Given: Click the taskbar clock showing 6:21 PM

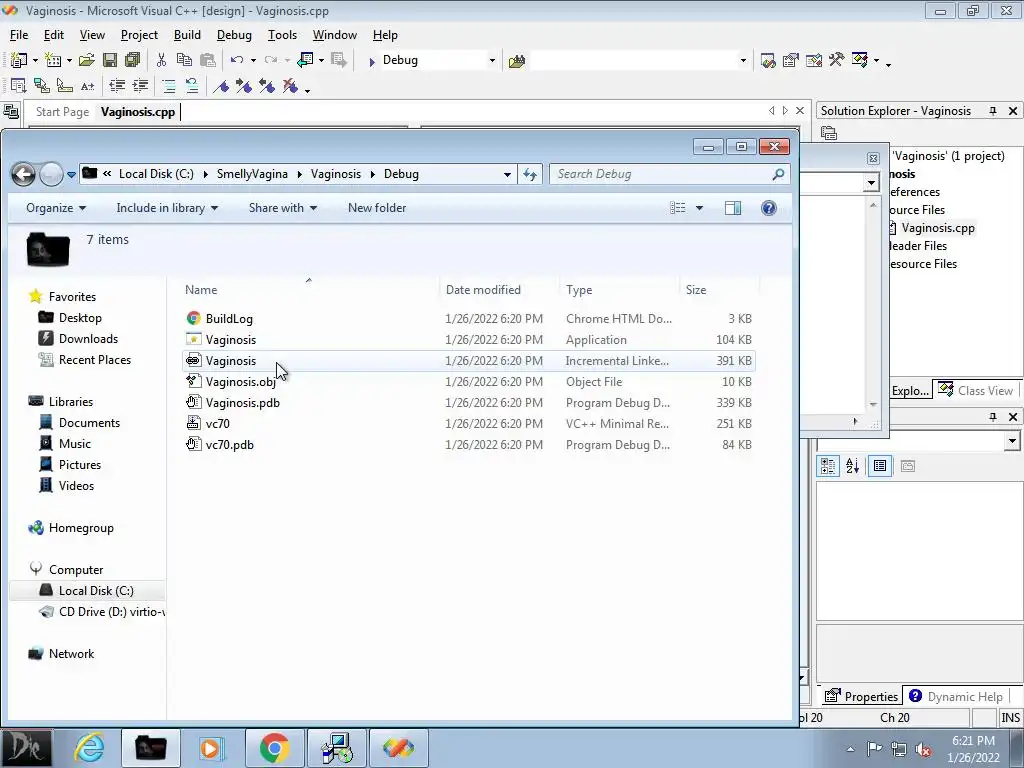Looking at the screenshot, I should (x=973, y=741).
